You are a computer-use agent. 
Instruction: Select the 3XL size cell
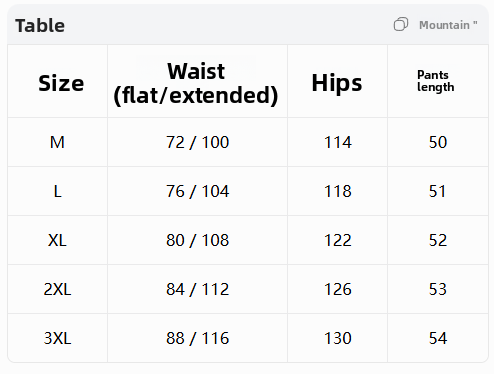[x=57, y=338]
